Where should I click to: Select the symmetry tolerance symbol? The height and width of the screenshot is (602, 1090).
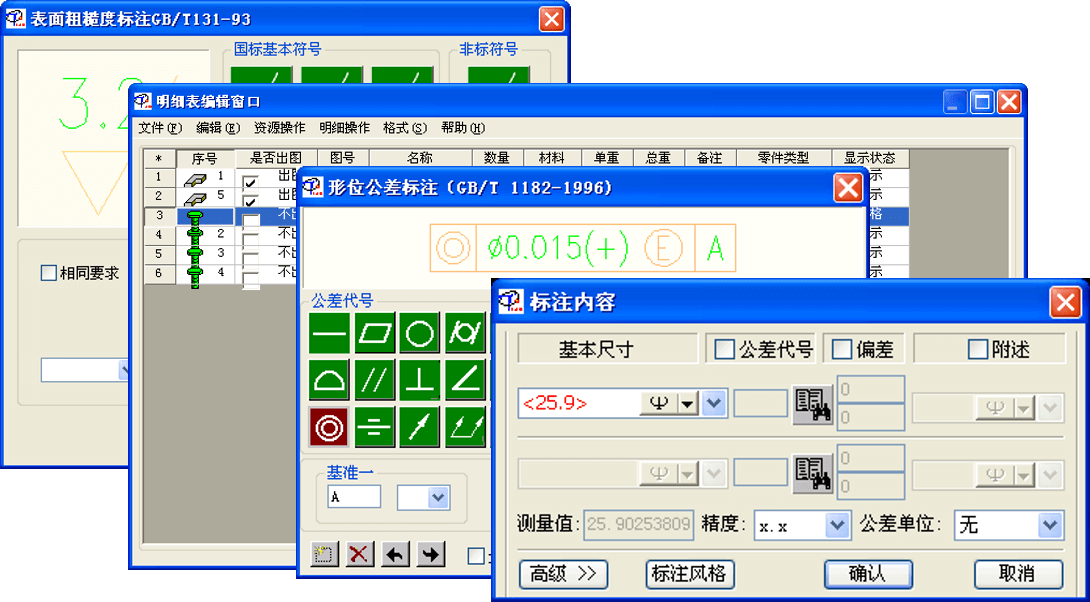(x=375, y=427)
